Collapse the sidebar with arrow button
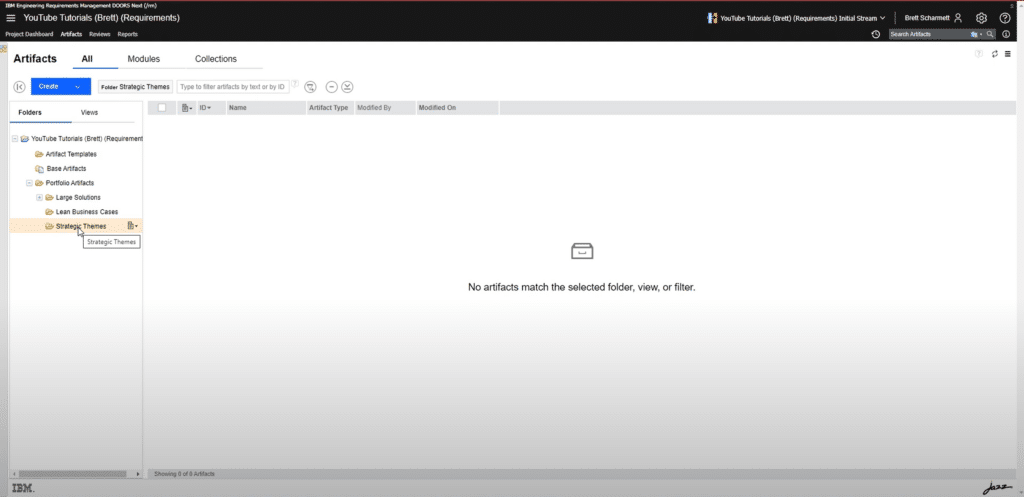This screenshot has width=1024, height=497. [x=19, y=86]
